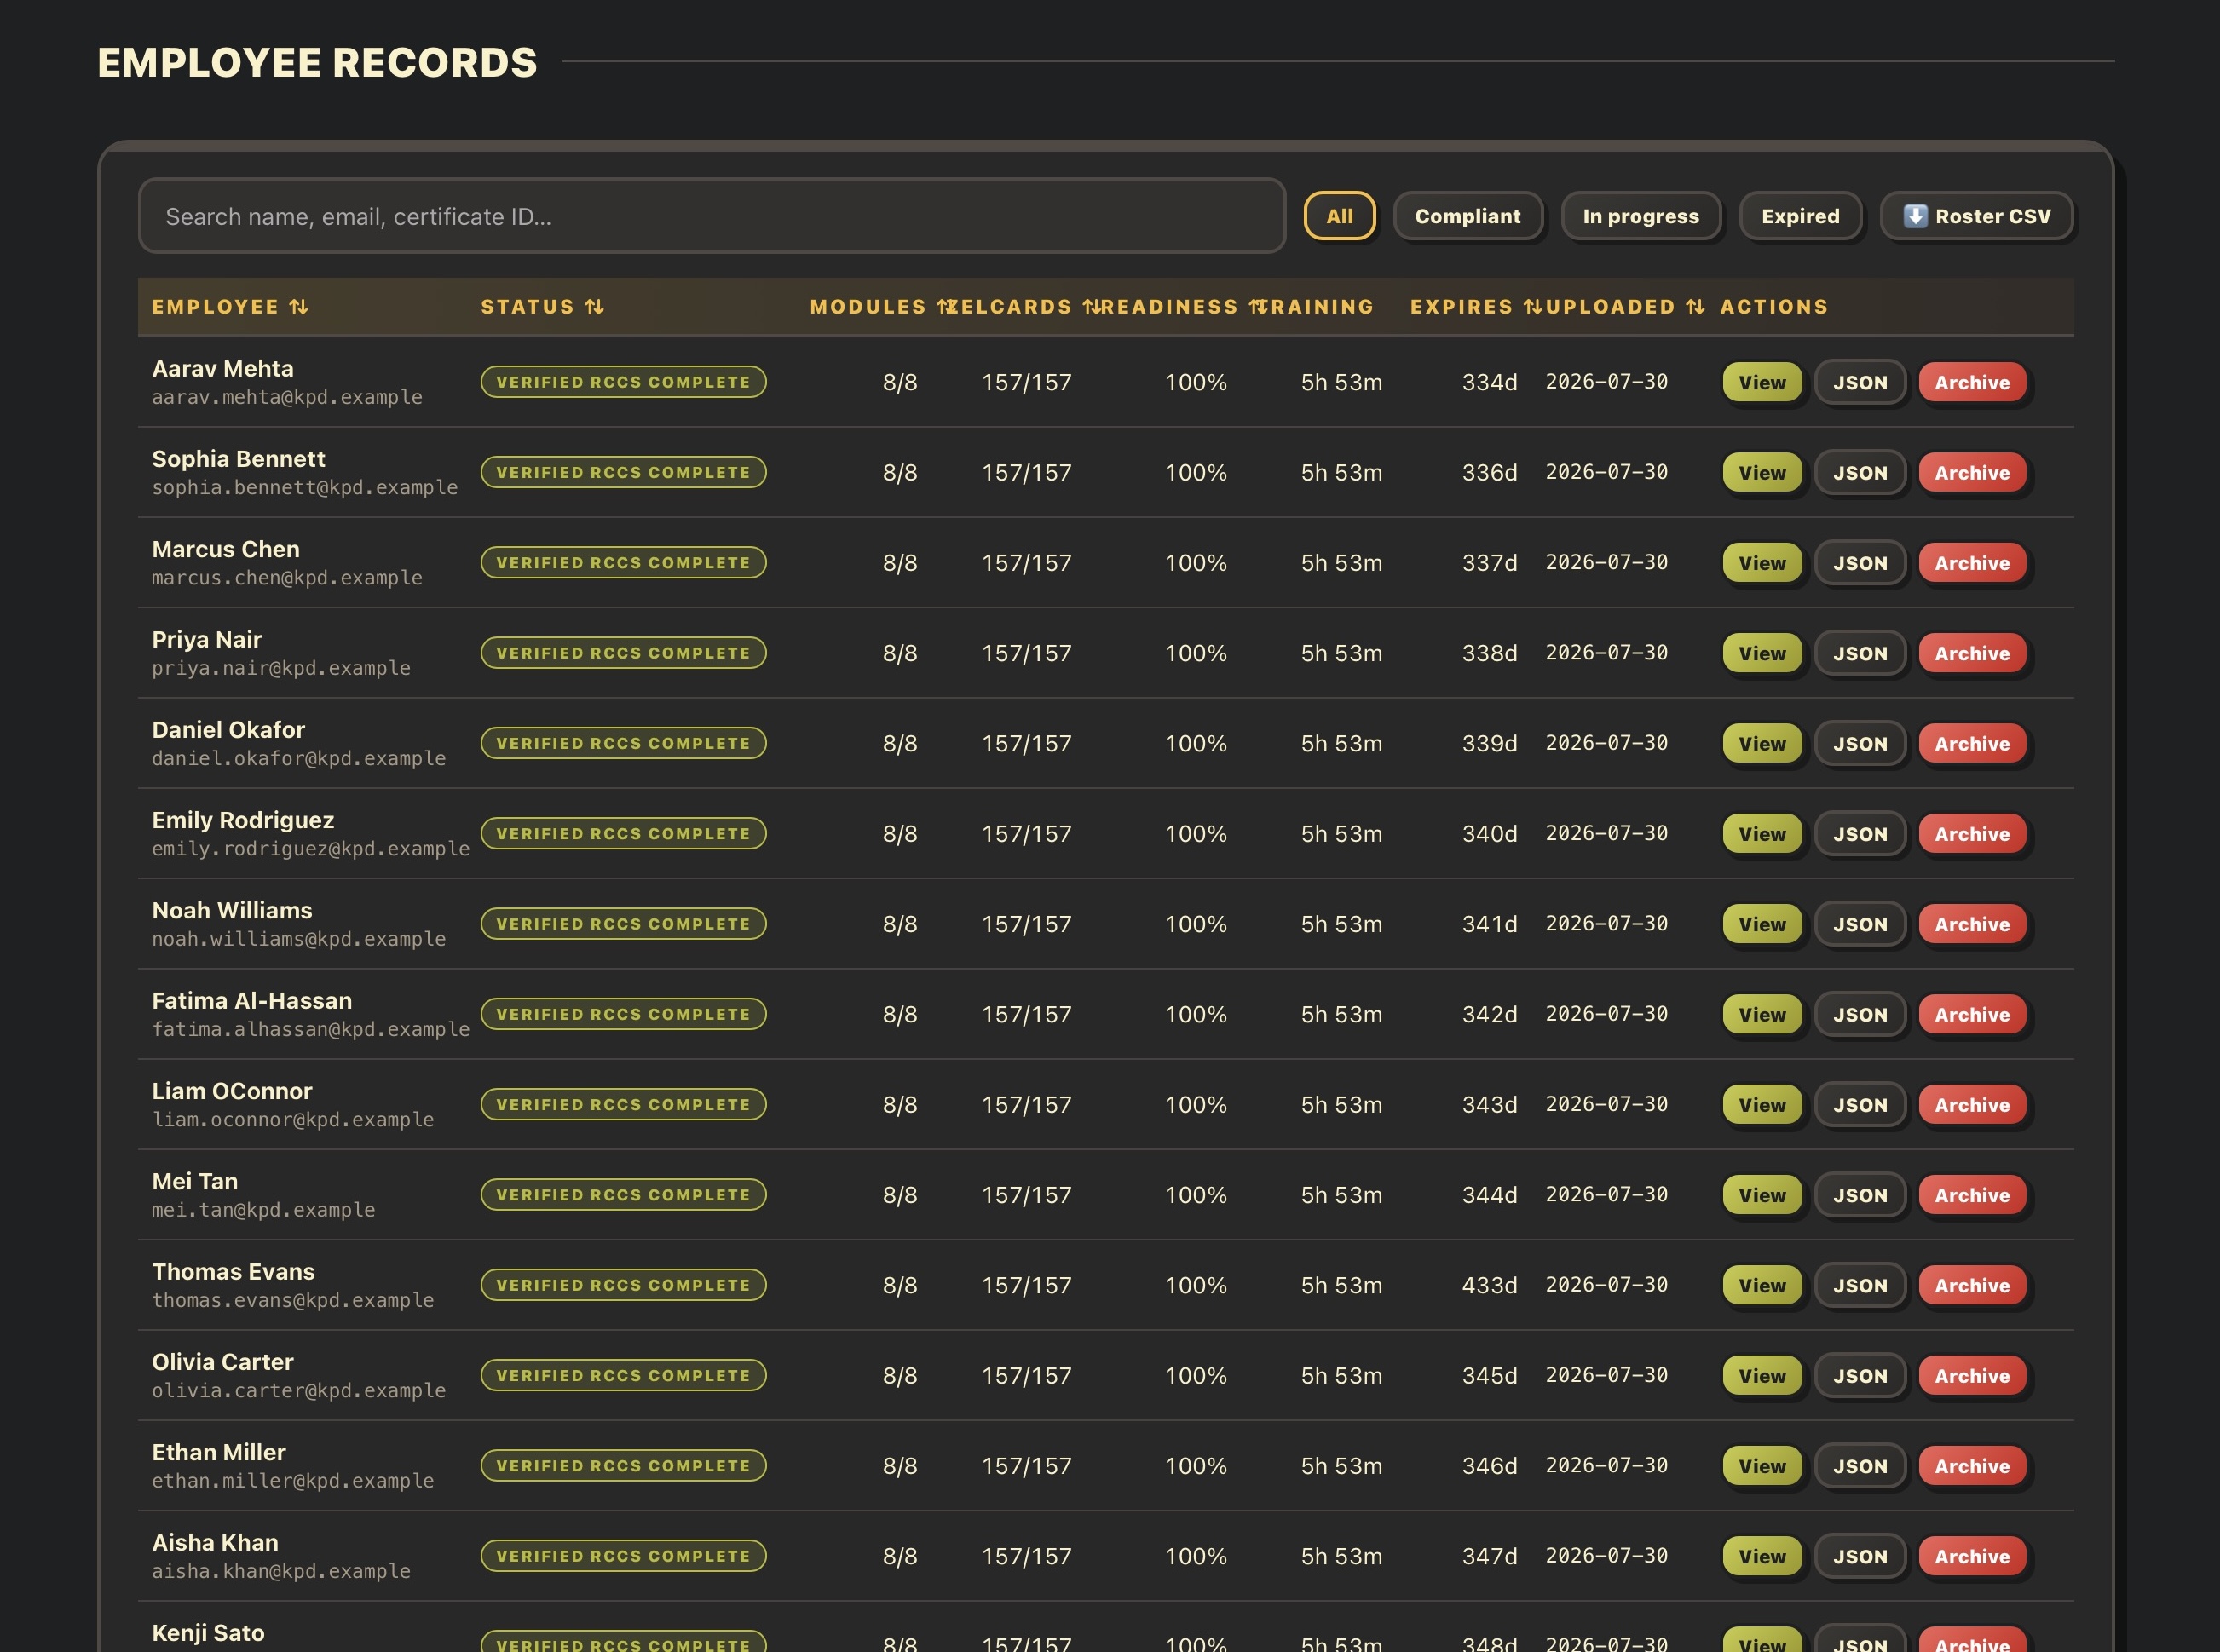Click email aarav.mehta@kpd.example
This screenshot has height=1652, width=2220.
[287, 398]
